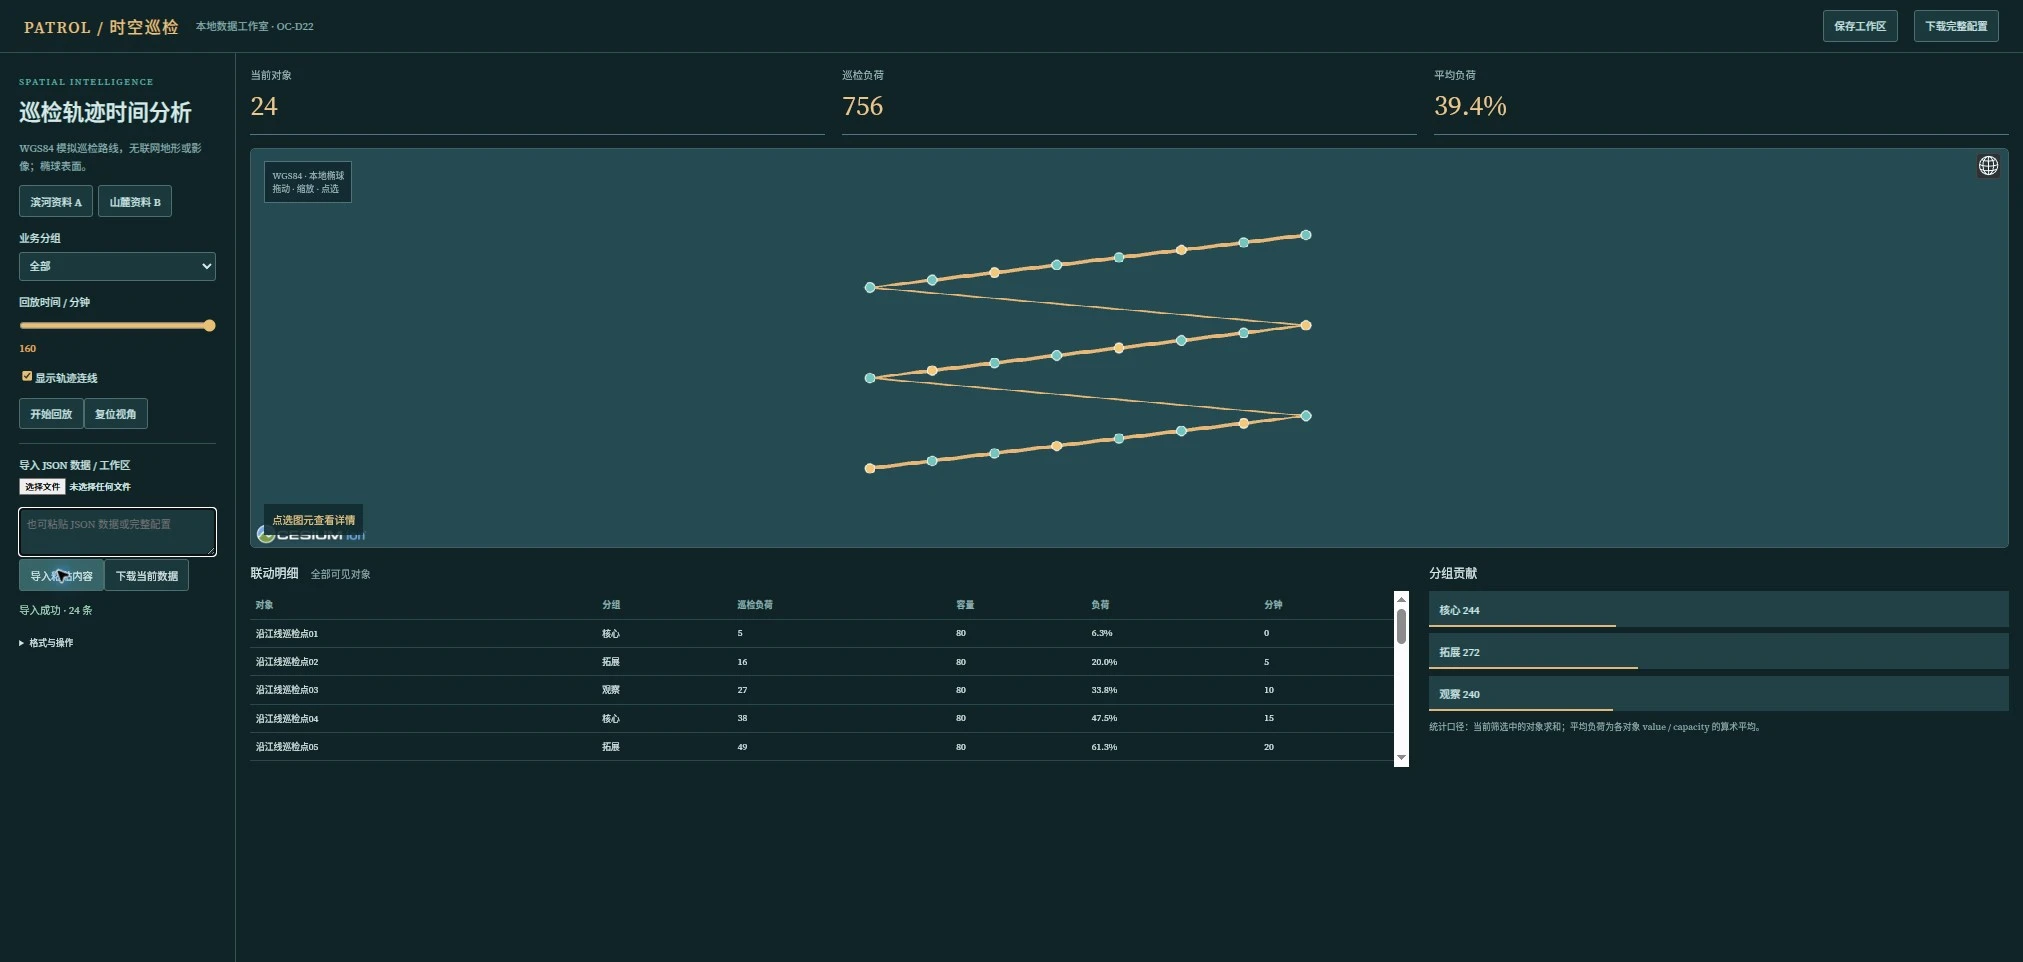Screen dimensions: 2023x962
Task: Click the 导入粘贴内容 button
Action: (x=61, y=575)
